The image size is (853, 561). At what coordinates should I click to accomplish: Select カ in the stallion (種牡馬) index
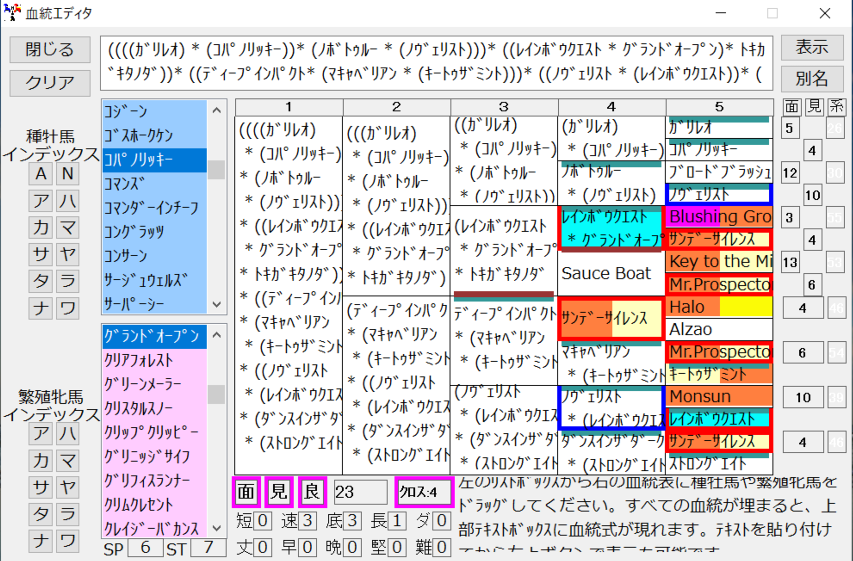(41, 227)
